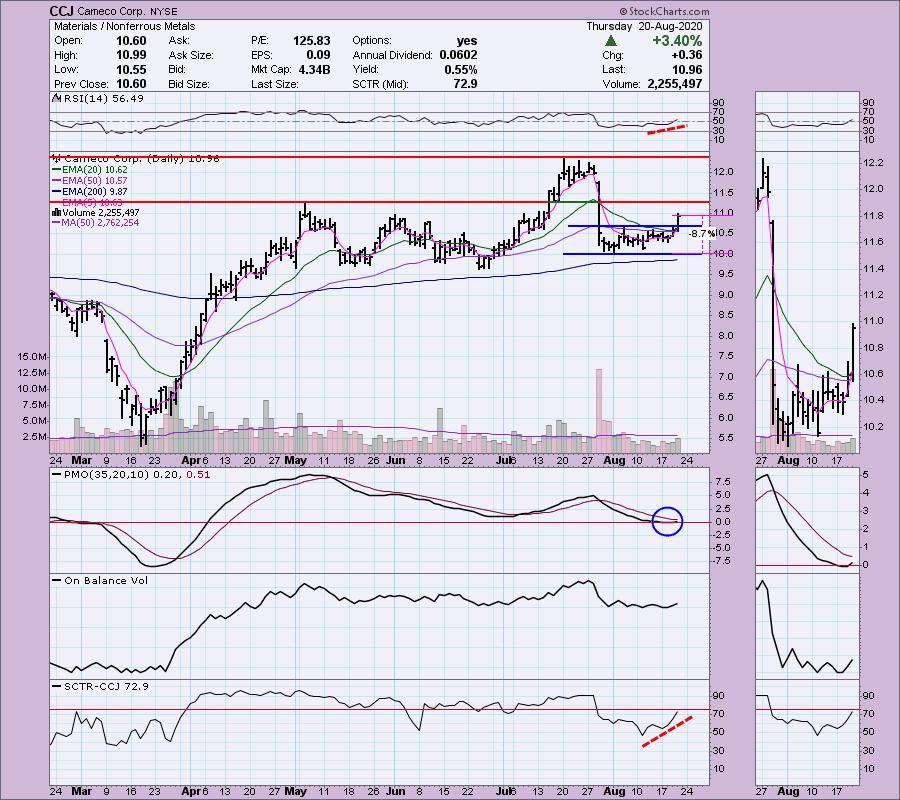Click the date Thursday 20-Aug-2020
Screen dimensions: 900x800
coord(644,26)
